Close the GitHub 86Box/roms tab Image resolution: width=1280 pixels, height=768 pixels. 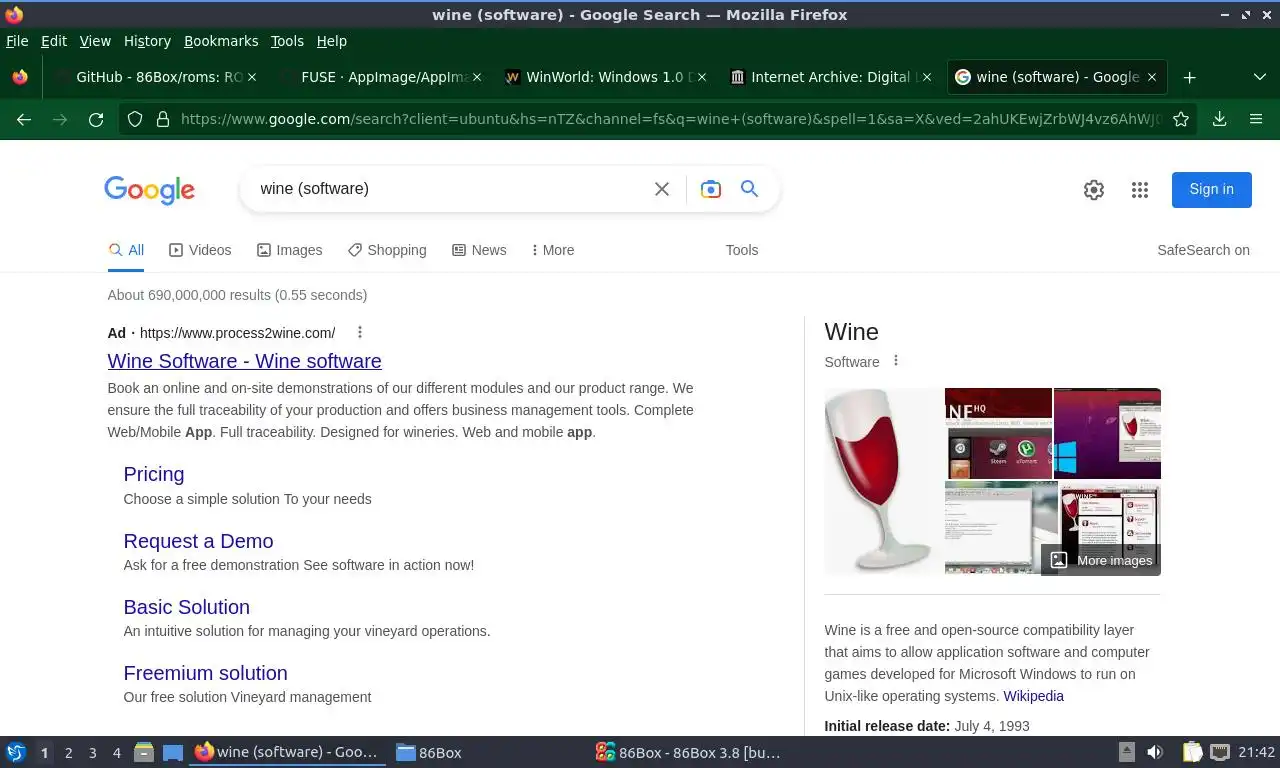(x=252, y=77)
